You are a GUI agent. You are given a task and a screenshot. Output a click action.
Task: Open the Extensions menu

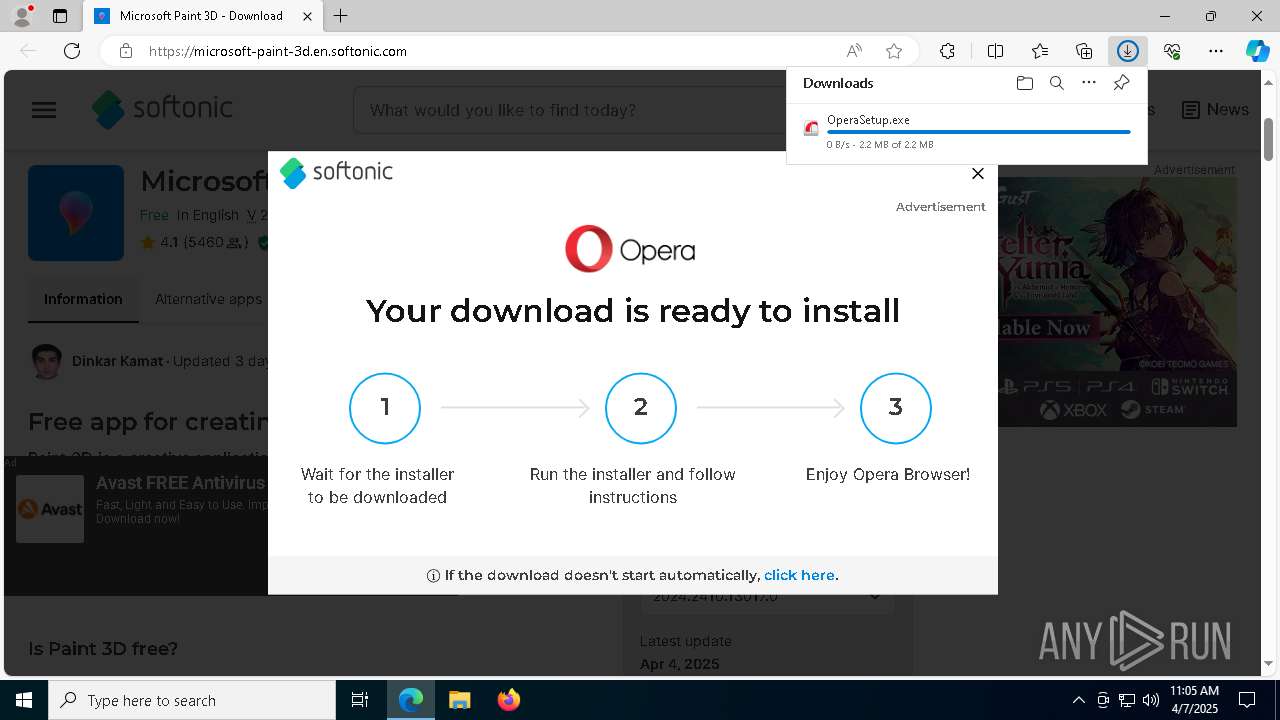(947, 51)
